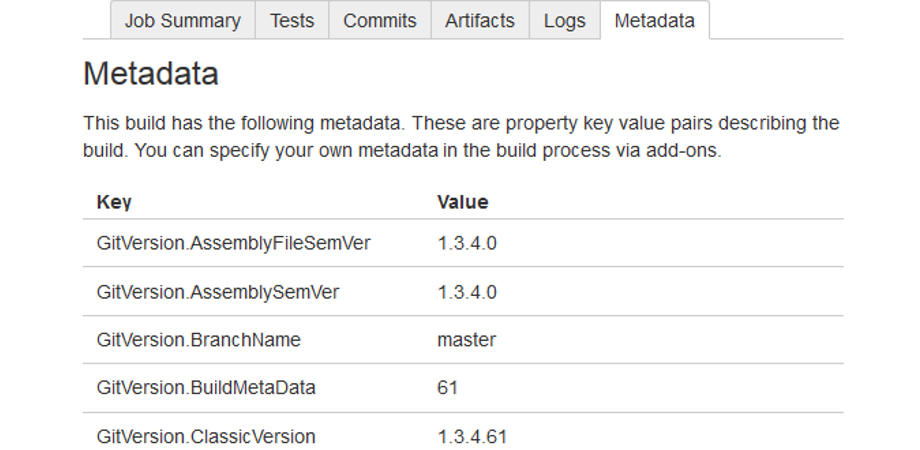This screenshot has width=920, height=450.
Task: Select the Metadata tab
Action: click(x=654, y=20)
